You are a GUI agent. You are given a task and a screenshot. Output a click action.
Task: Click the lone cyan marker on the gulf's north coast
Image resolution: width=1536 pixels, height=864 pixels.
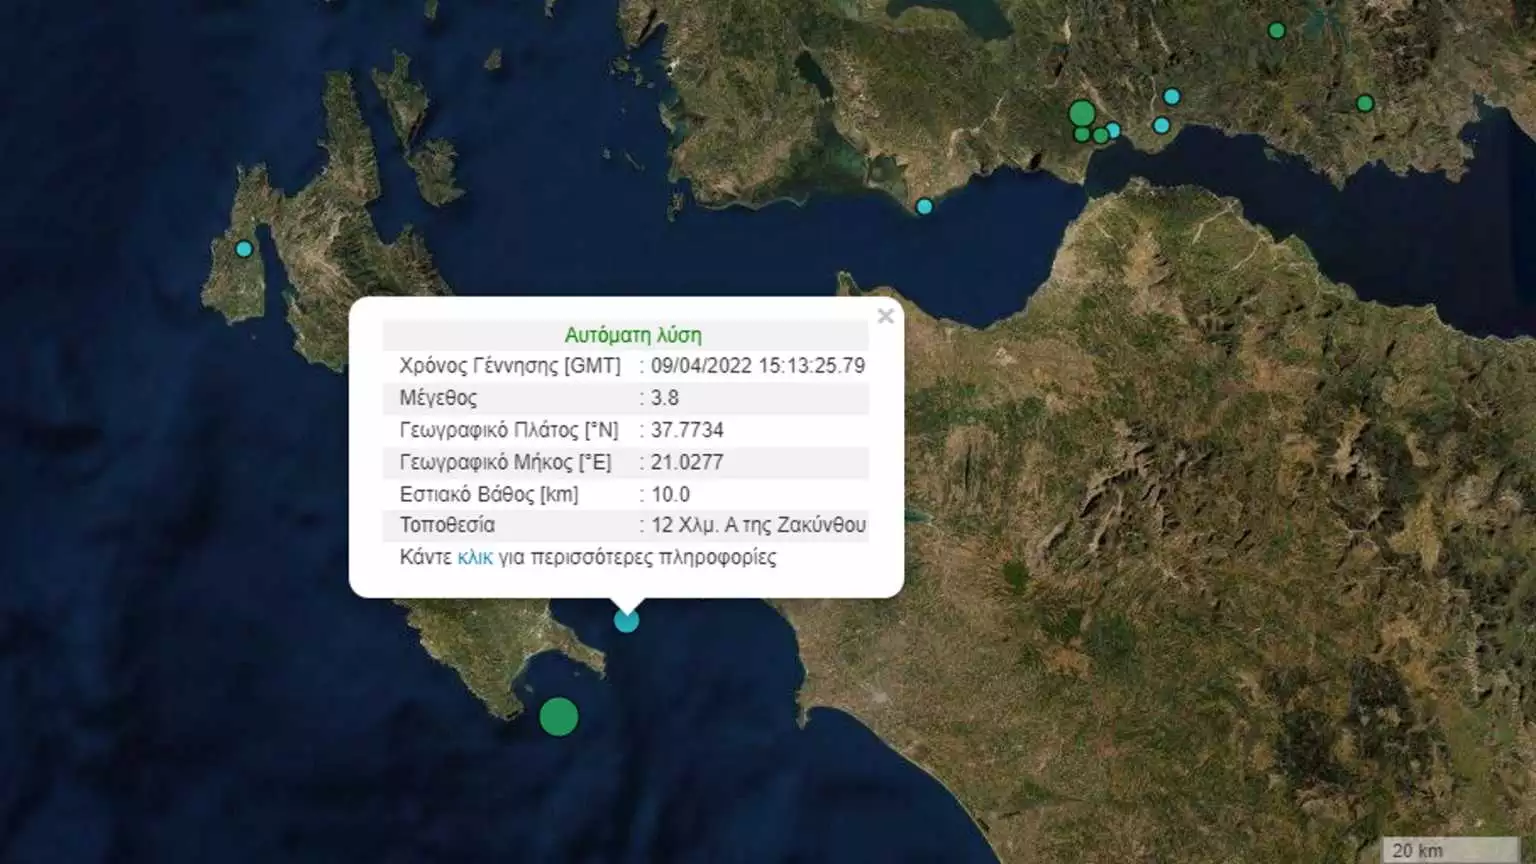[924, 207]
